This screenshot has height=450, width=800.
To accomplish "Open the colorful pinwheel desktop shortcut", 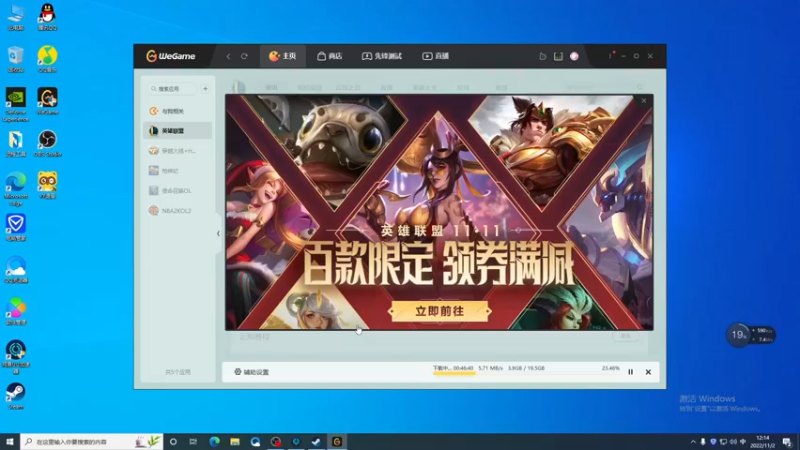I will click(16, 311).
